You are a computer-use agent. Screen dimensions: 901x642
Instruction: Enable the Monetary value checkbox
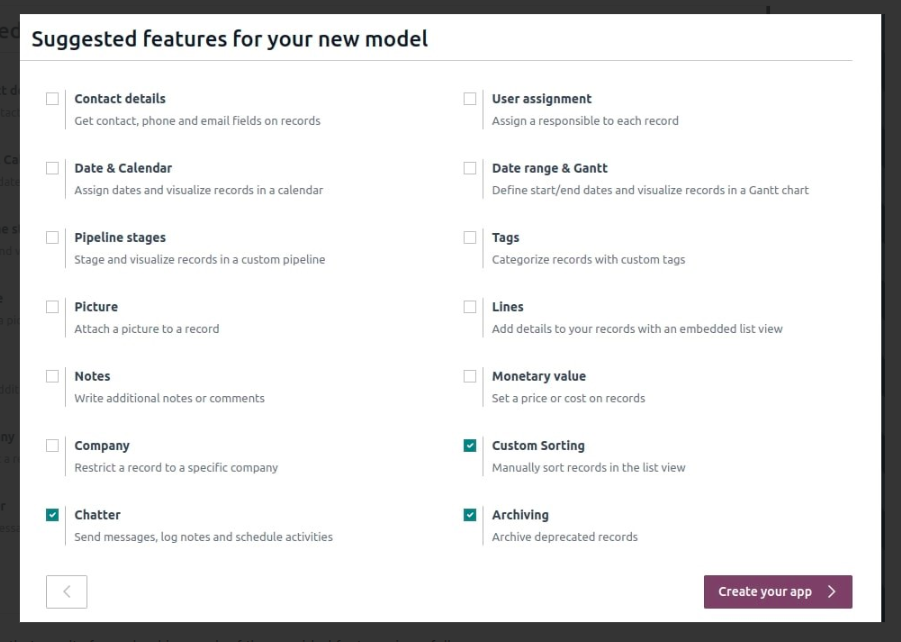click(x=469, y=377)
